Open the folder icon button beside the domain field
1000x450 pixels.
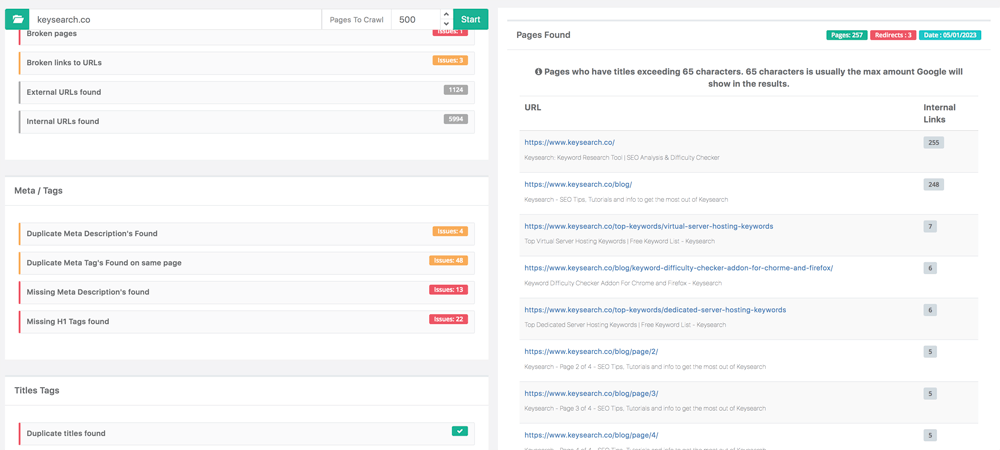tap(17, 19)
